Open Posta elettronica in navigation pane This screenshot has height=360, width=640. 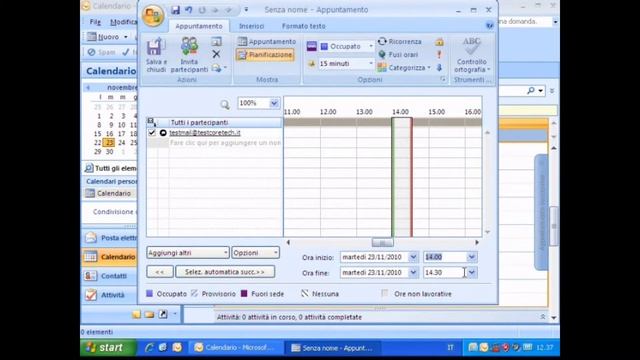109,238
